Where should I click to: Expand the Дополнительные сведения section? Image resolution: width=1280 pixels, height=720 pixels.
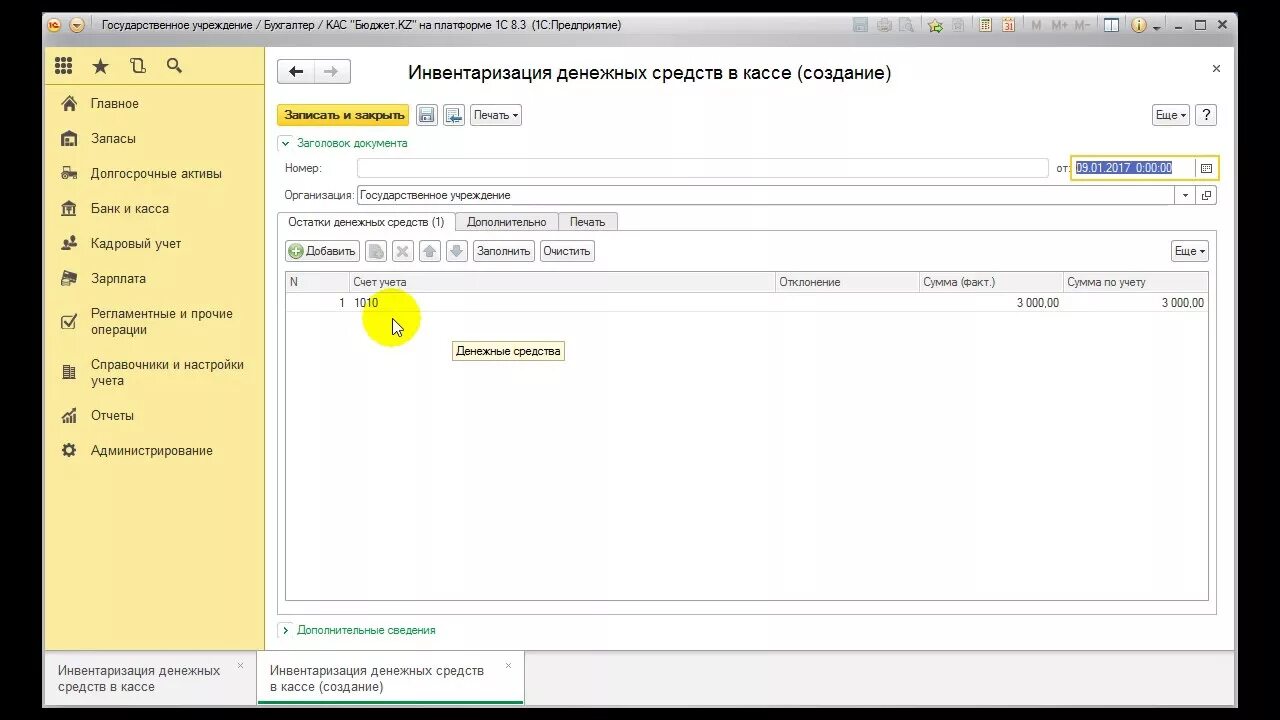click(x=286, y=630)
